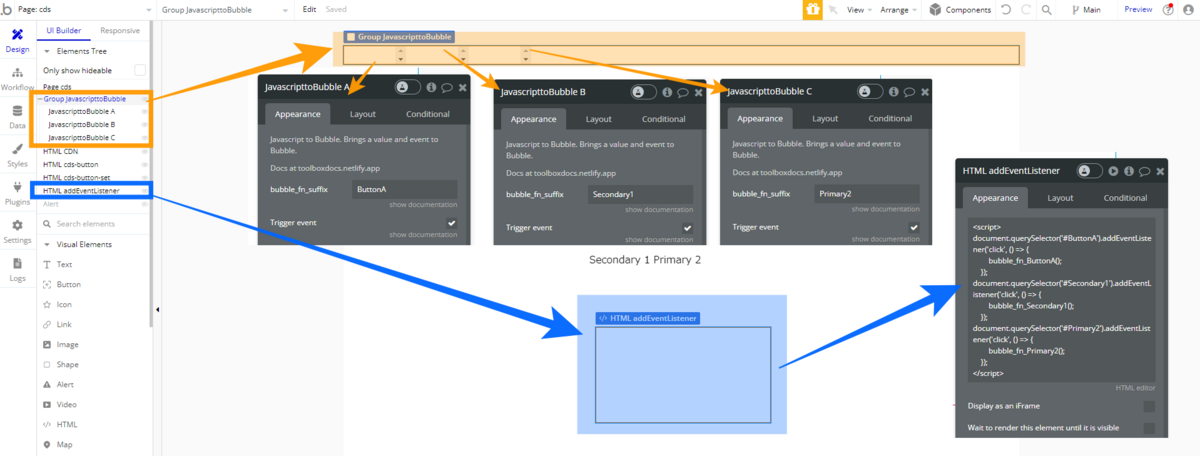Viewport: 1200px width, 456px height.
Task: Uncheck Trigger event on JavascripttoBubble B
Action: point(687,228)
